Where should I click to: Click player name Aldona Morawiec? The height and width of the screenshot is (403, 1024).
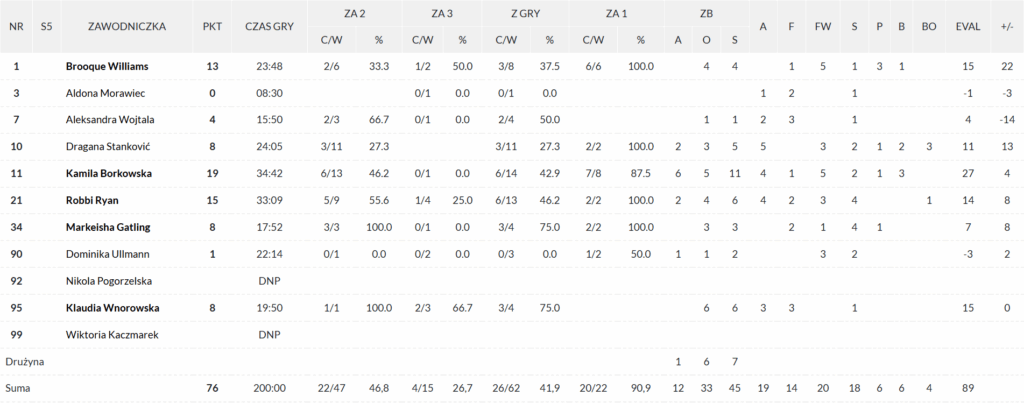click(x=104, y=93)
